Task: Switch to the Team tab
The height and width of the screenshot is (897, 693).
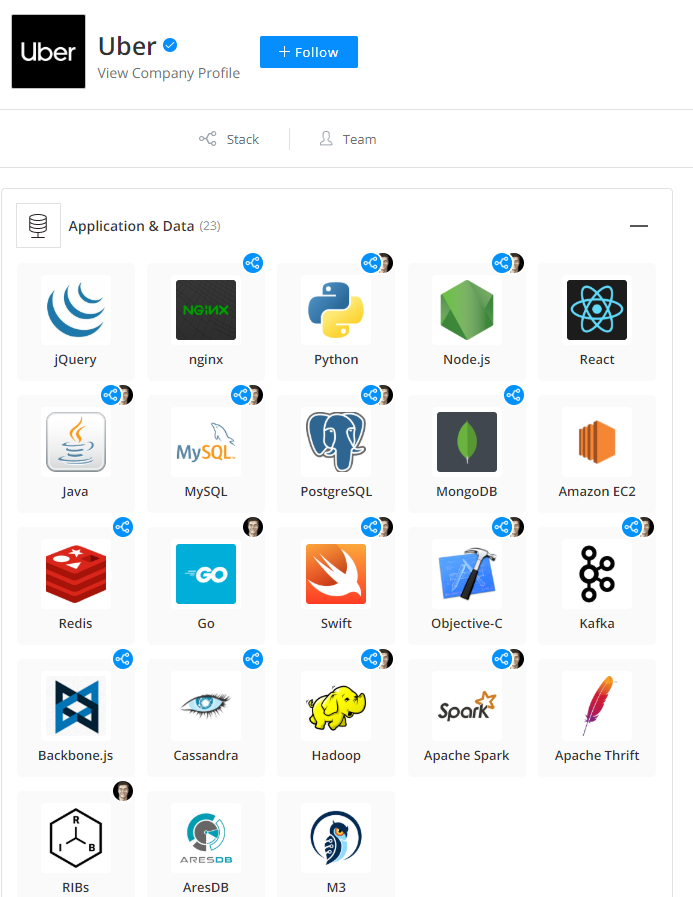Action: click(348, 139)
